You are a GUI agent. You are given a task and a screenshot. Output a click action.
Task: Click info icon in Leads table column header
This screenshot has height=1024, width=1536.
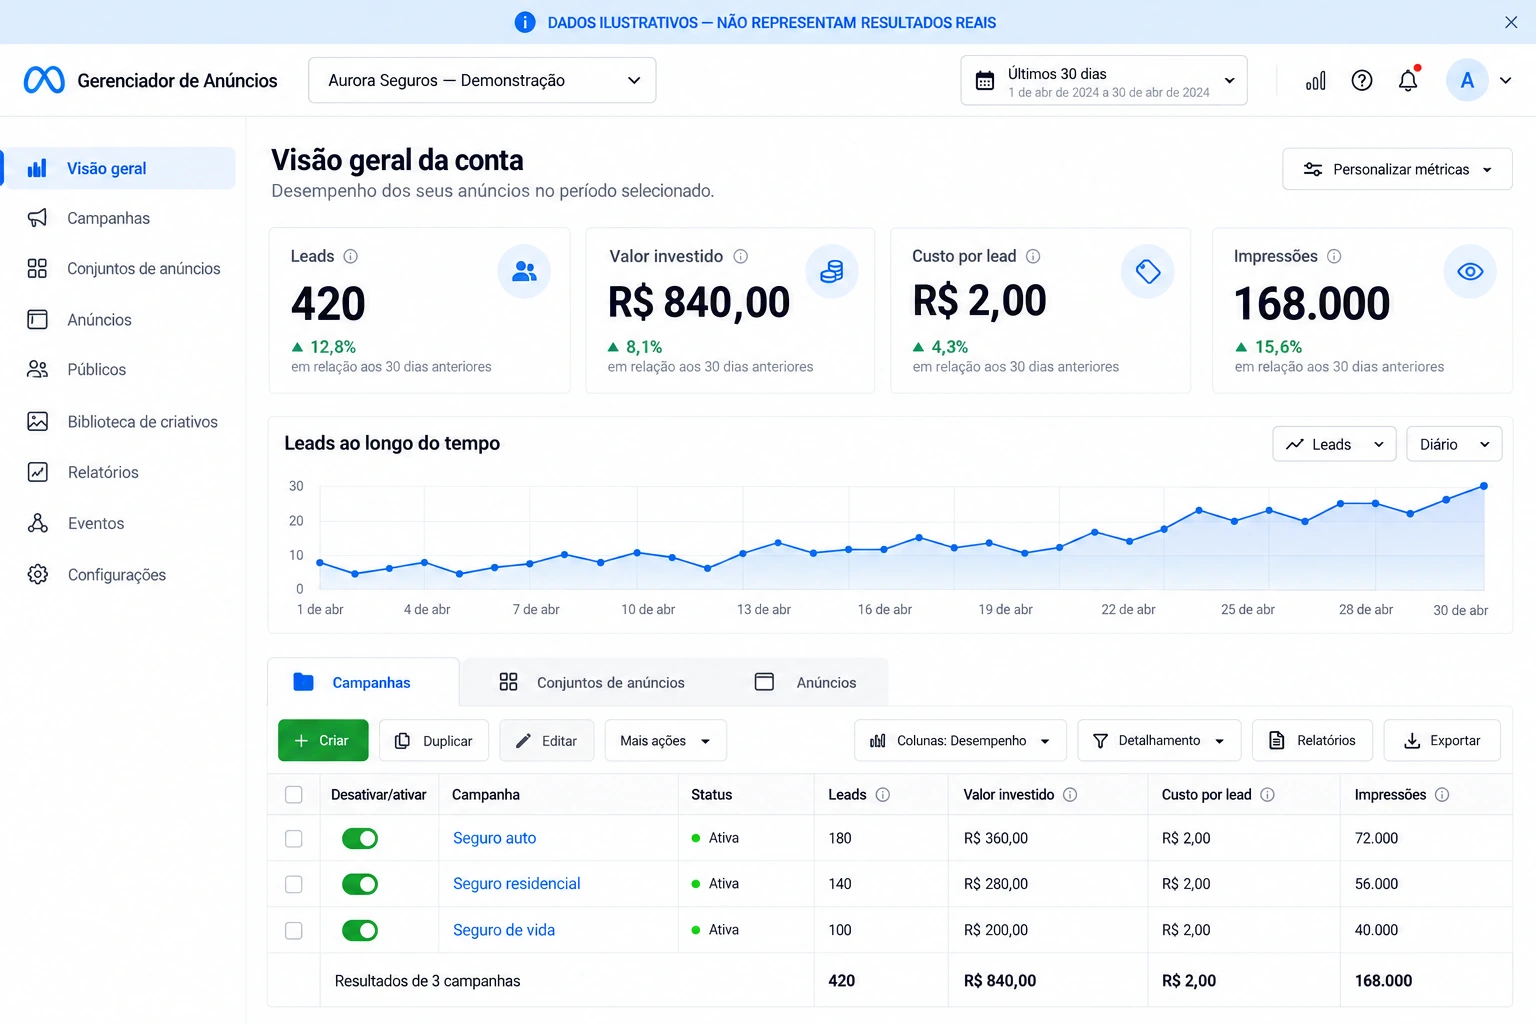point(883,795)
